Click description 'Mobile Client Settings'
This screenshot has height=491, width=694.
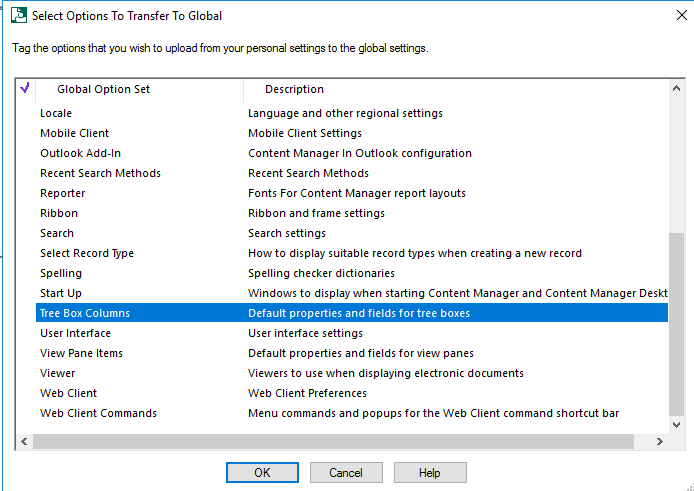(x=305, y=133)
